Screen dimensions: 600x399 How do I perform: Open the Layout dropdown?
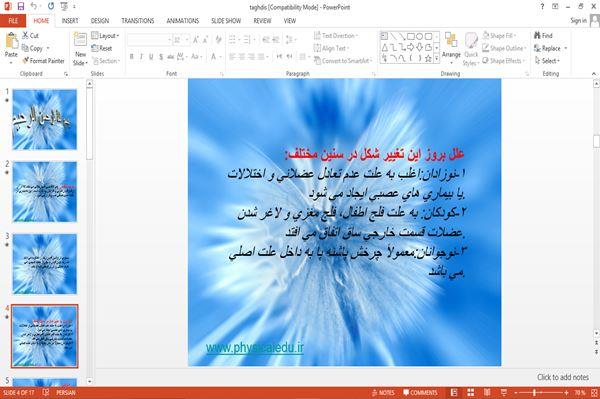[x=105, y=36]
